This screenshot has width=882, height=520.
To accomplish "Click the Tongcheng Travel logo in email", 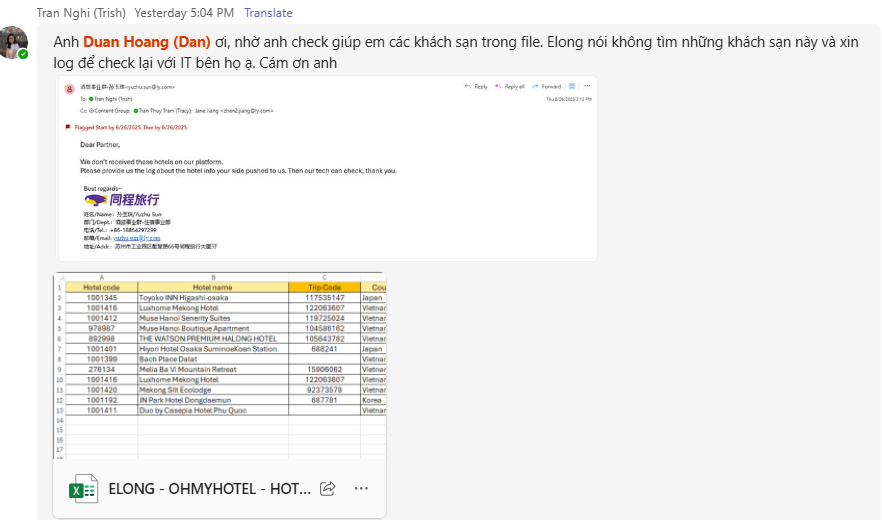I will click(x=122, y=200).
